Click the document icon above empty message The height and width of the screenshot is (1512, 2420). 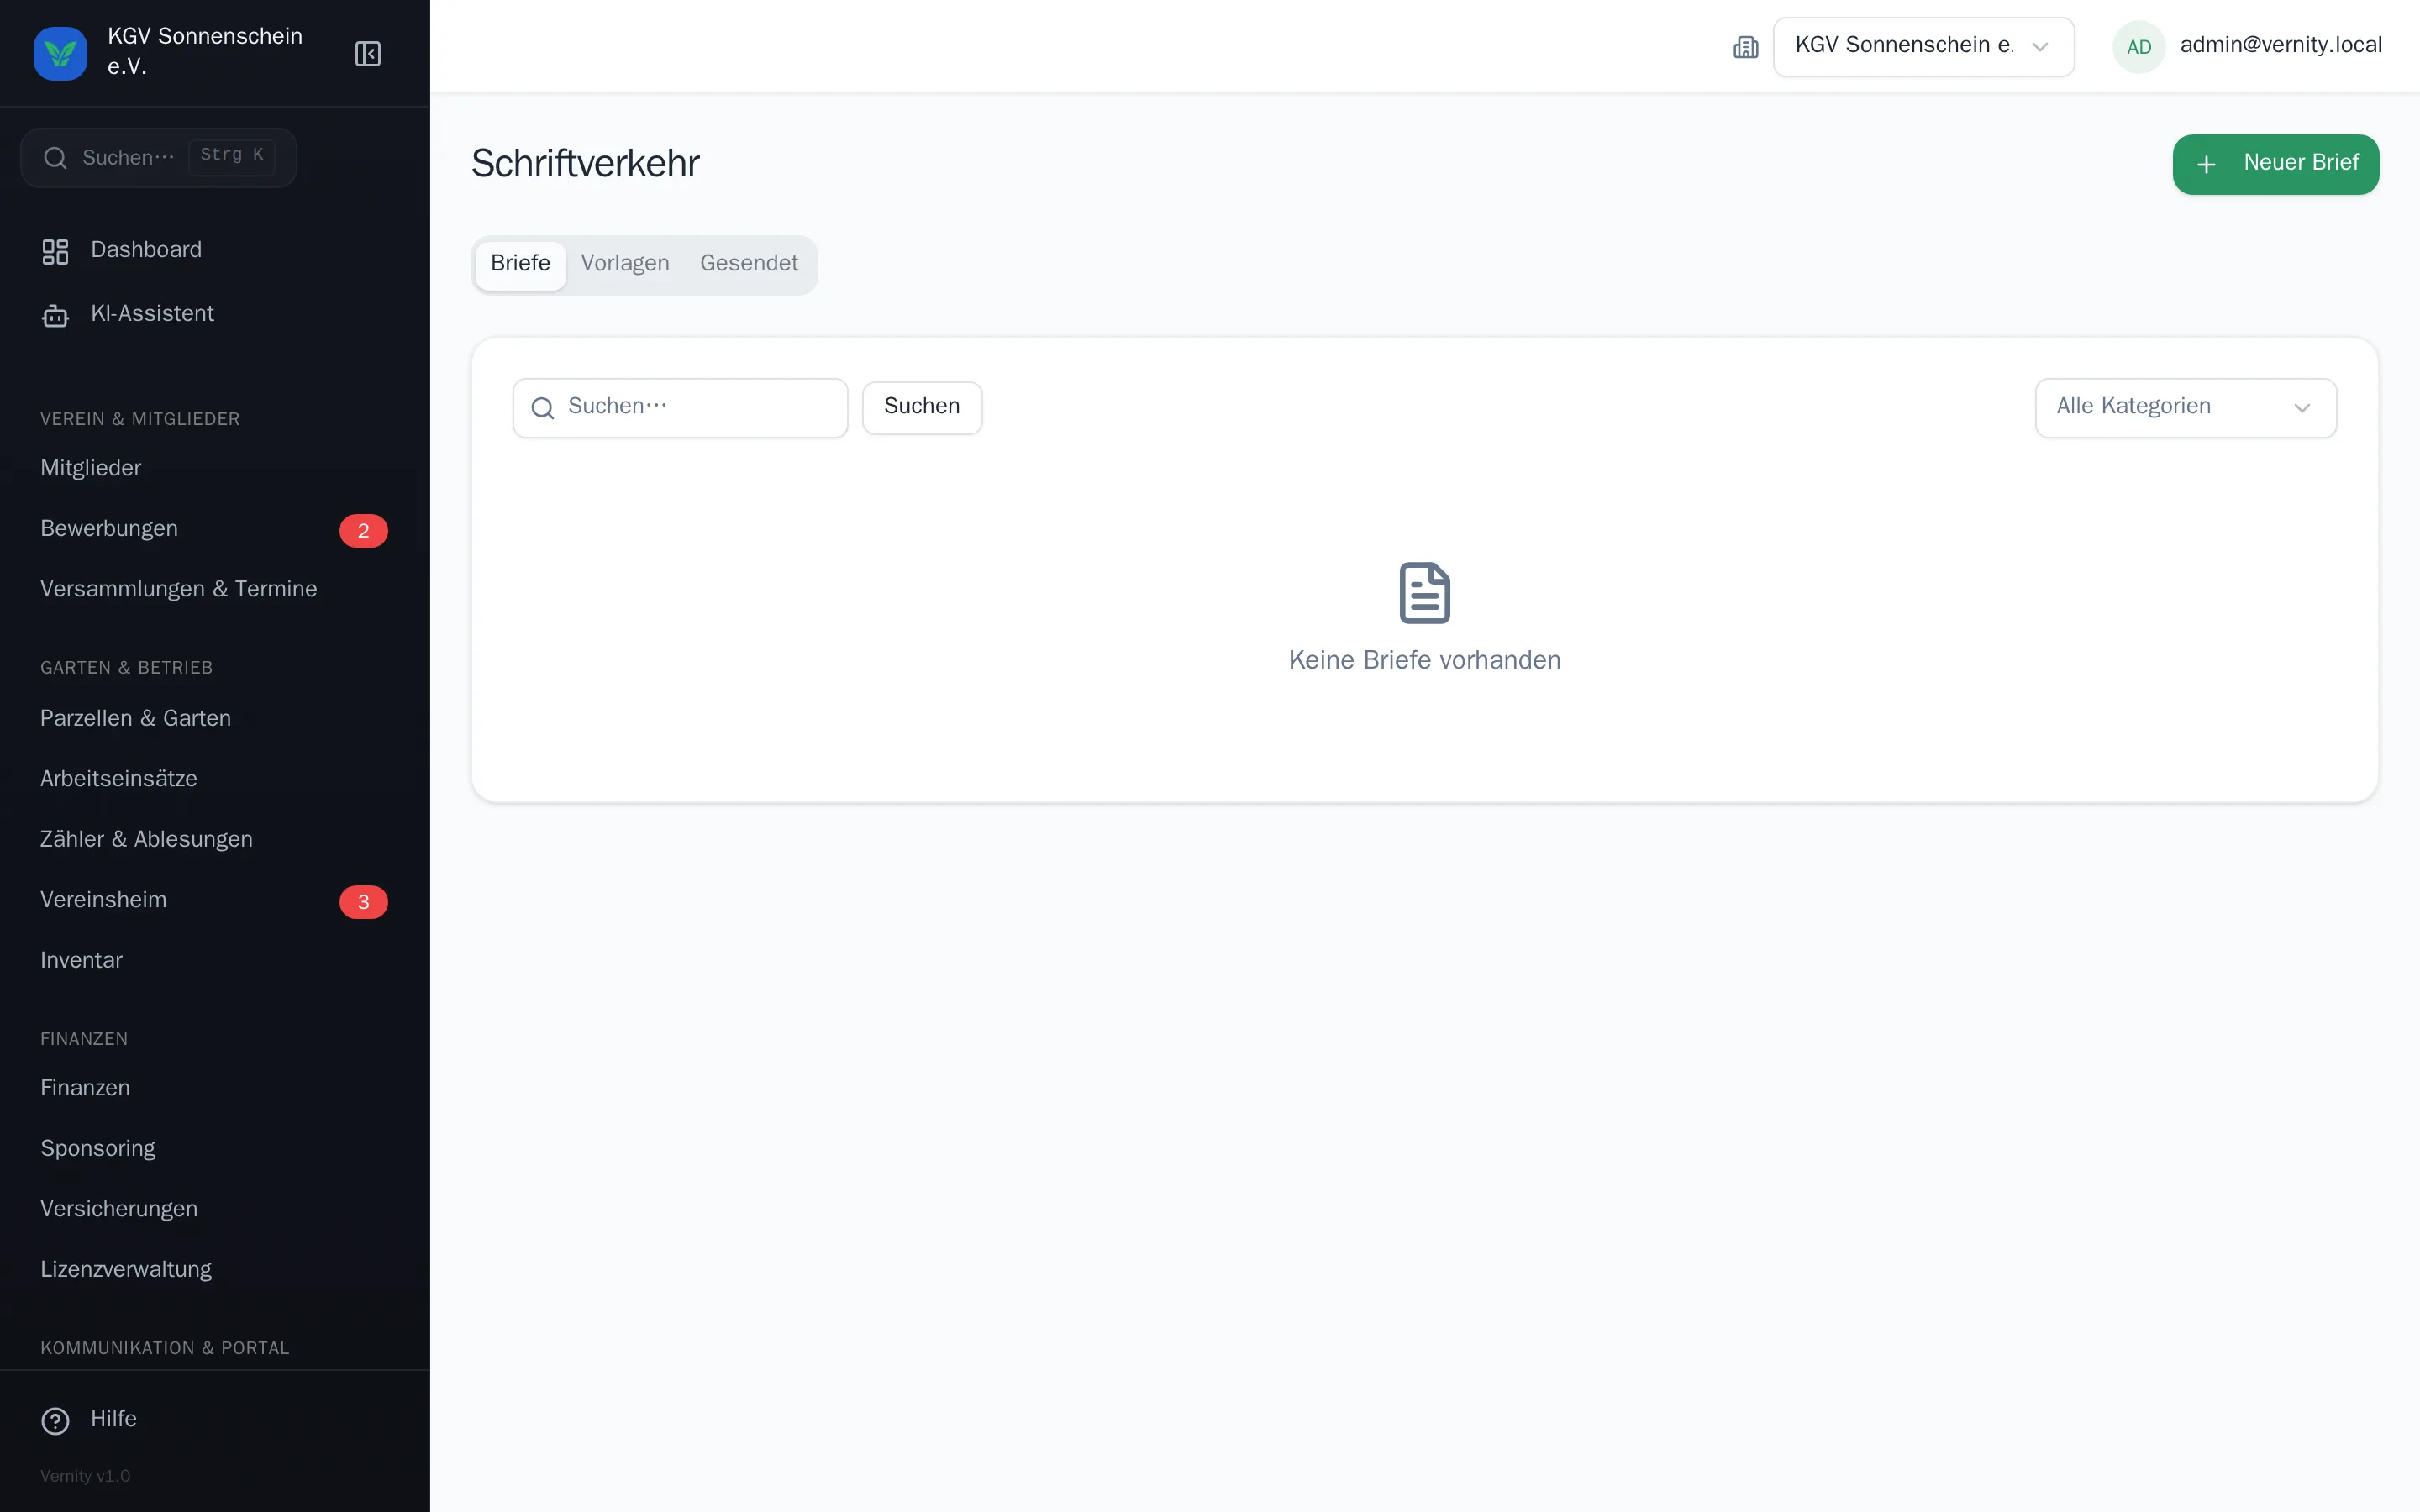(1424, 592)
